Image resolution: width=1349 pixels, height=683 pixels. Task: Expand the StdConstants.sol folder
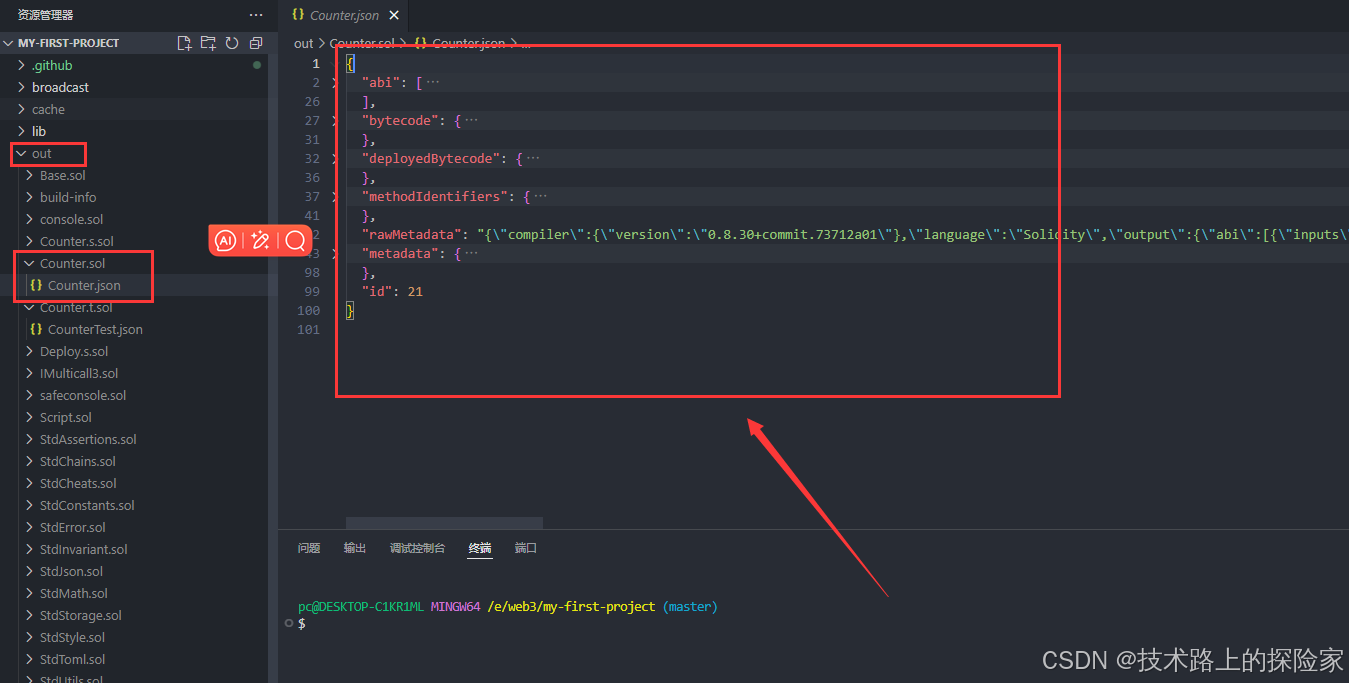tap(134, 505)
